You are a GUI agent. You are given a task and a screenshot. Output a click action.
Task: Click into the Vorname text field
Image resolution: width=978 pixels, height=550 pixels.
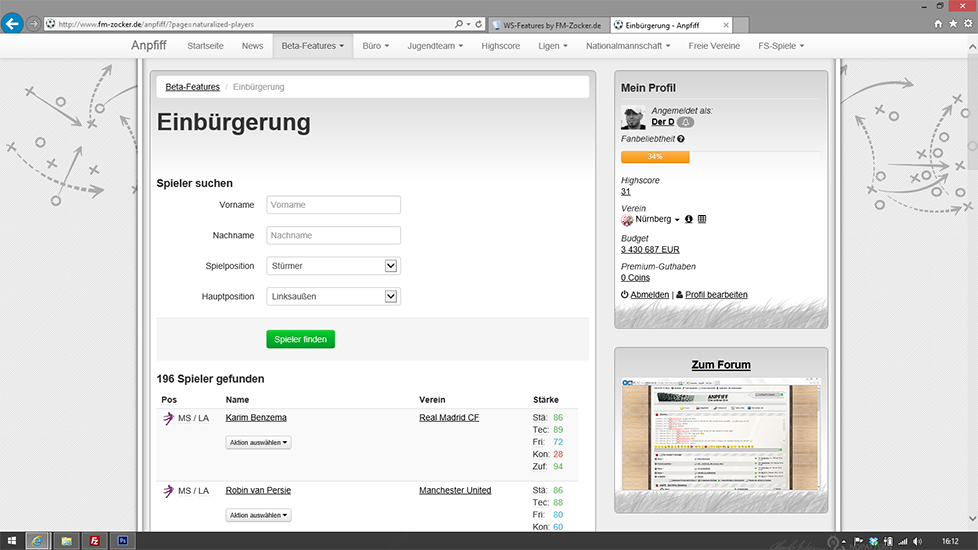pyautogui.click(x=333, y=205)
